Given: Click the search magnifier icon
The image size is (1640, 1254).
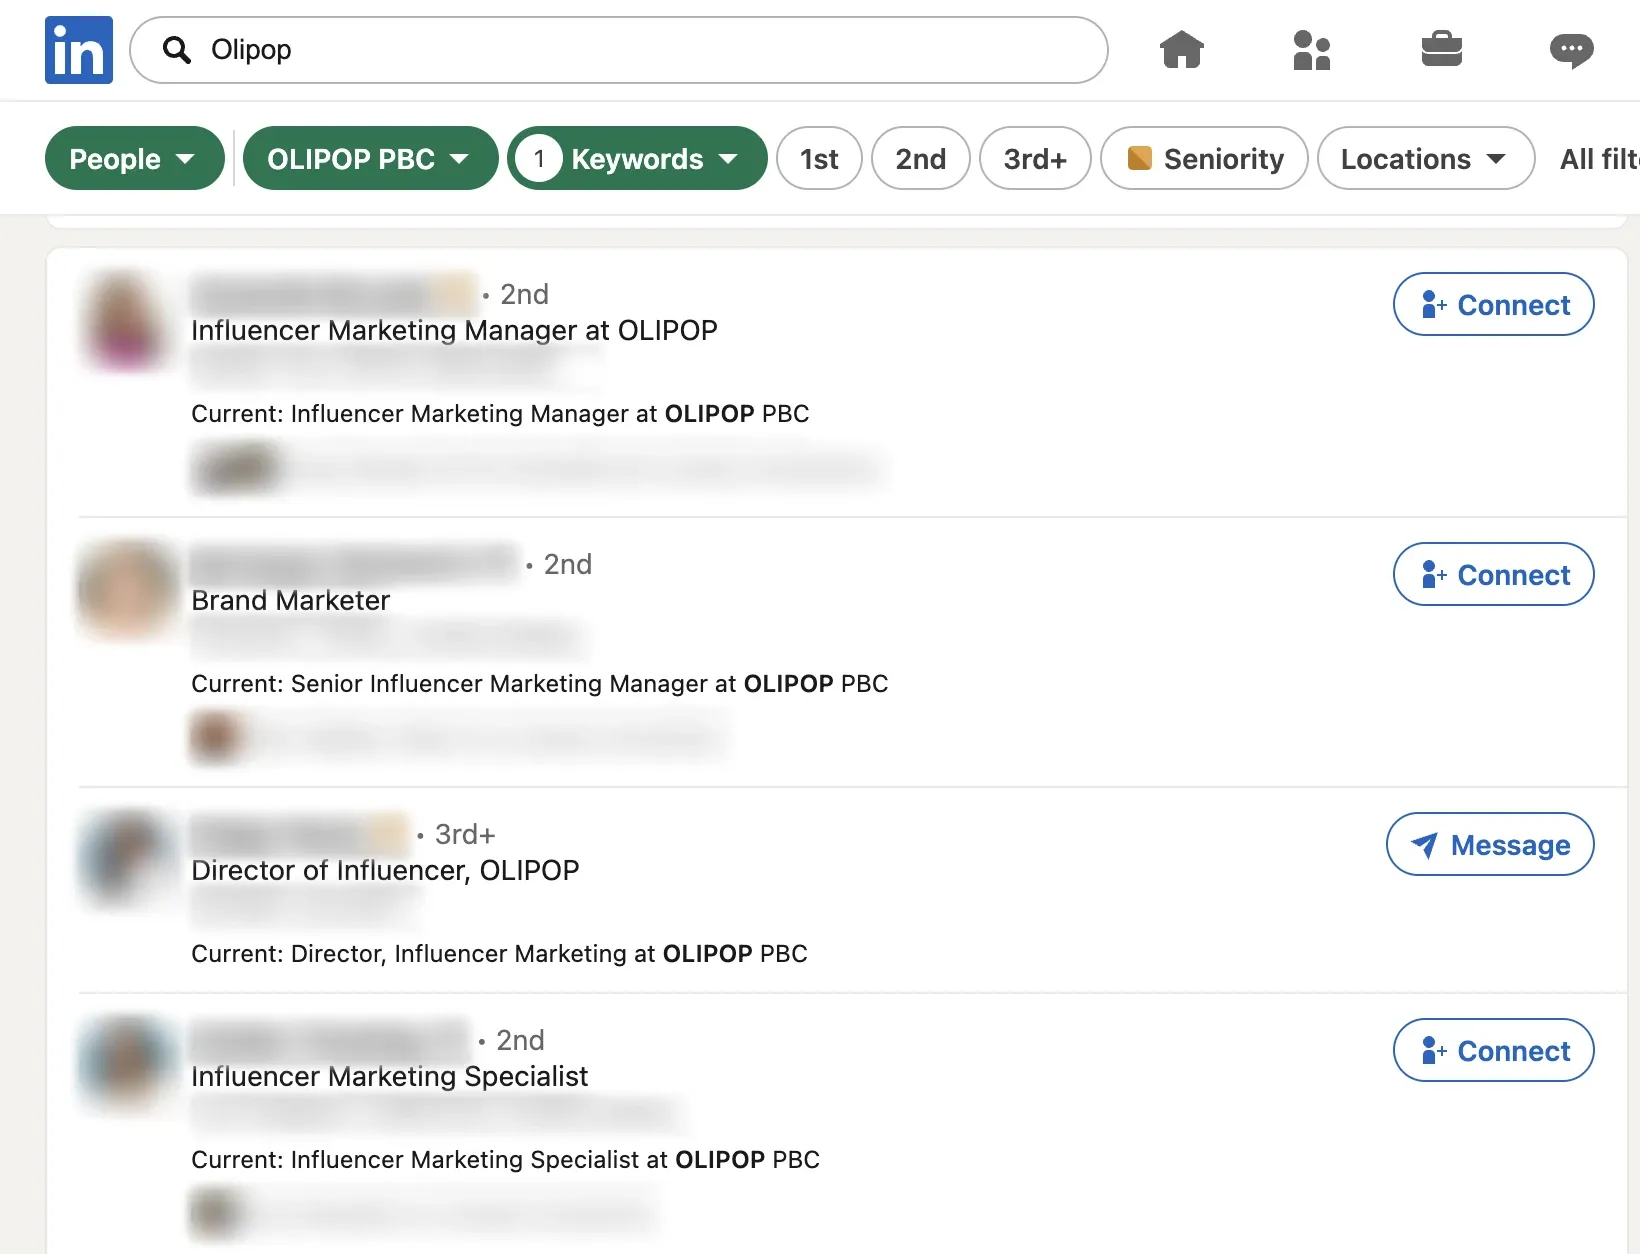Looking at the screenshot, I should pos(177,50).
